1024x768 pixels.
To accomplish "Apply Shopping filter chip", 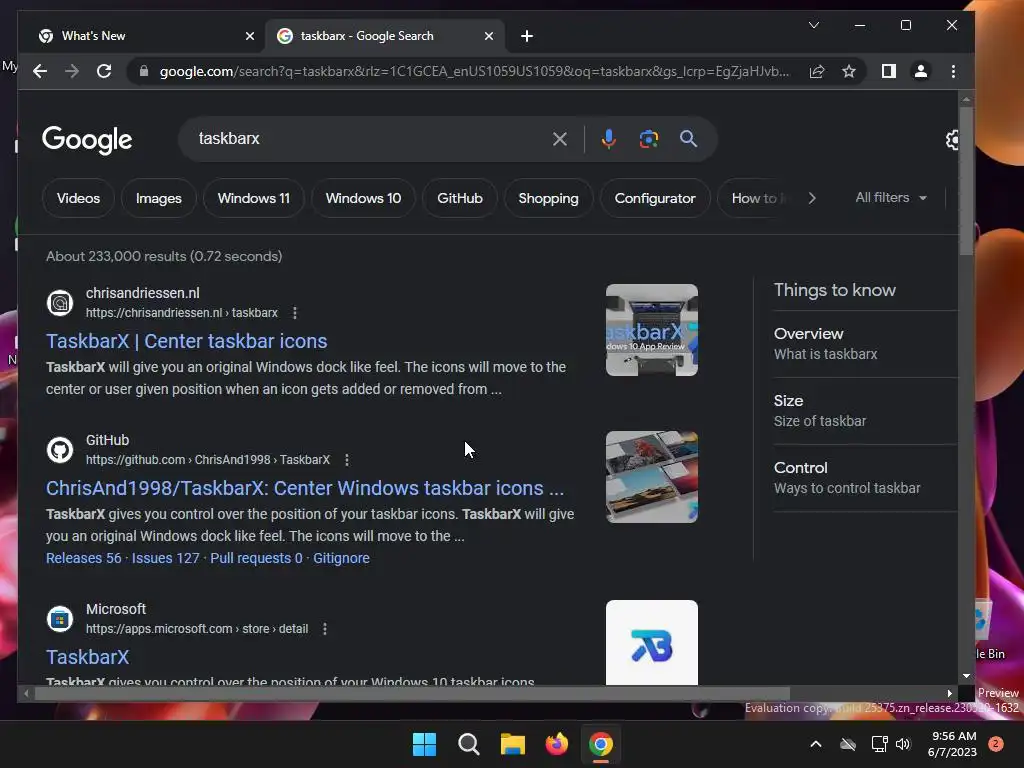I will click(x=549, y=198).
